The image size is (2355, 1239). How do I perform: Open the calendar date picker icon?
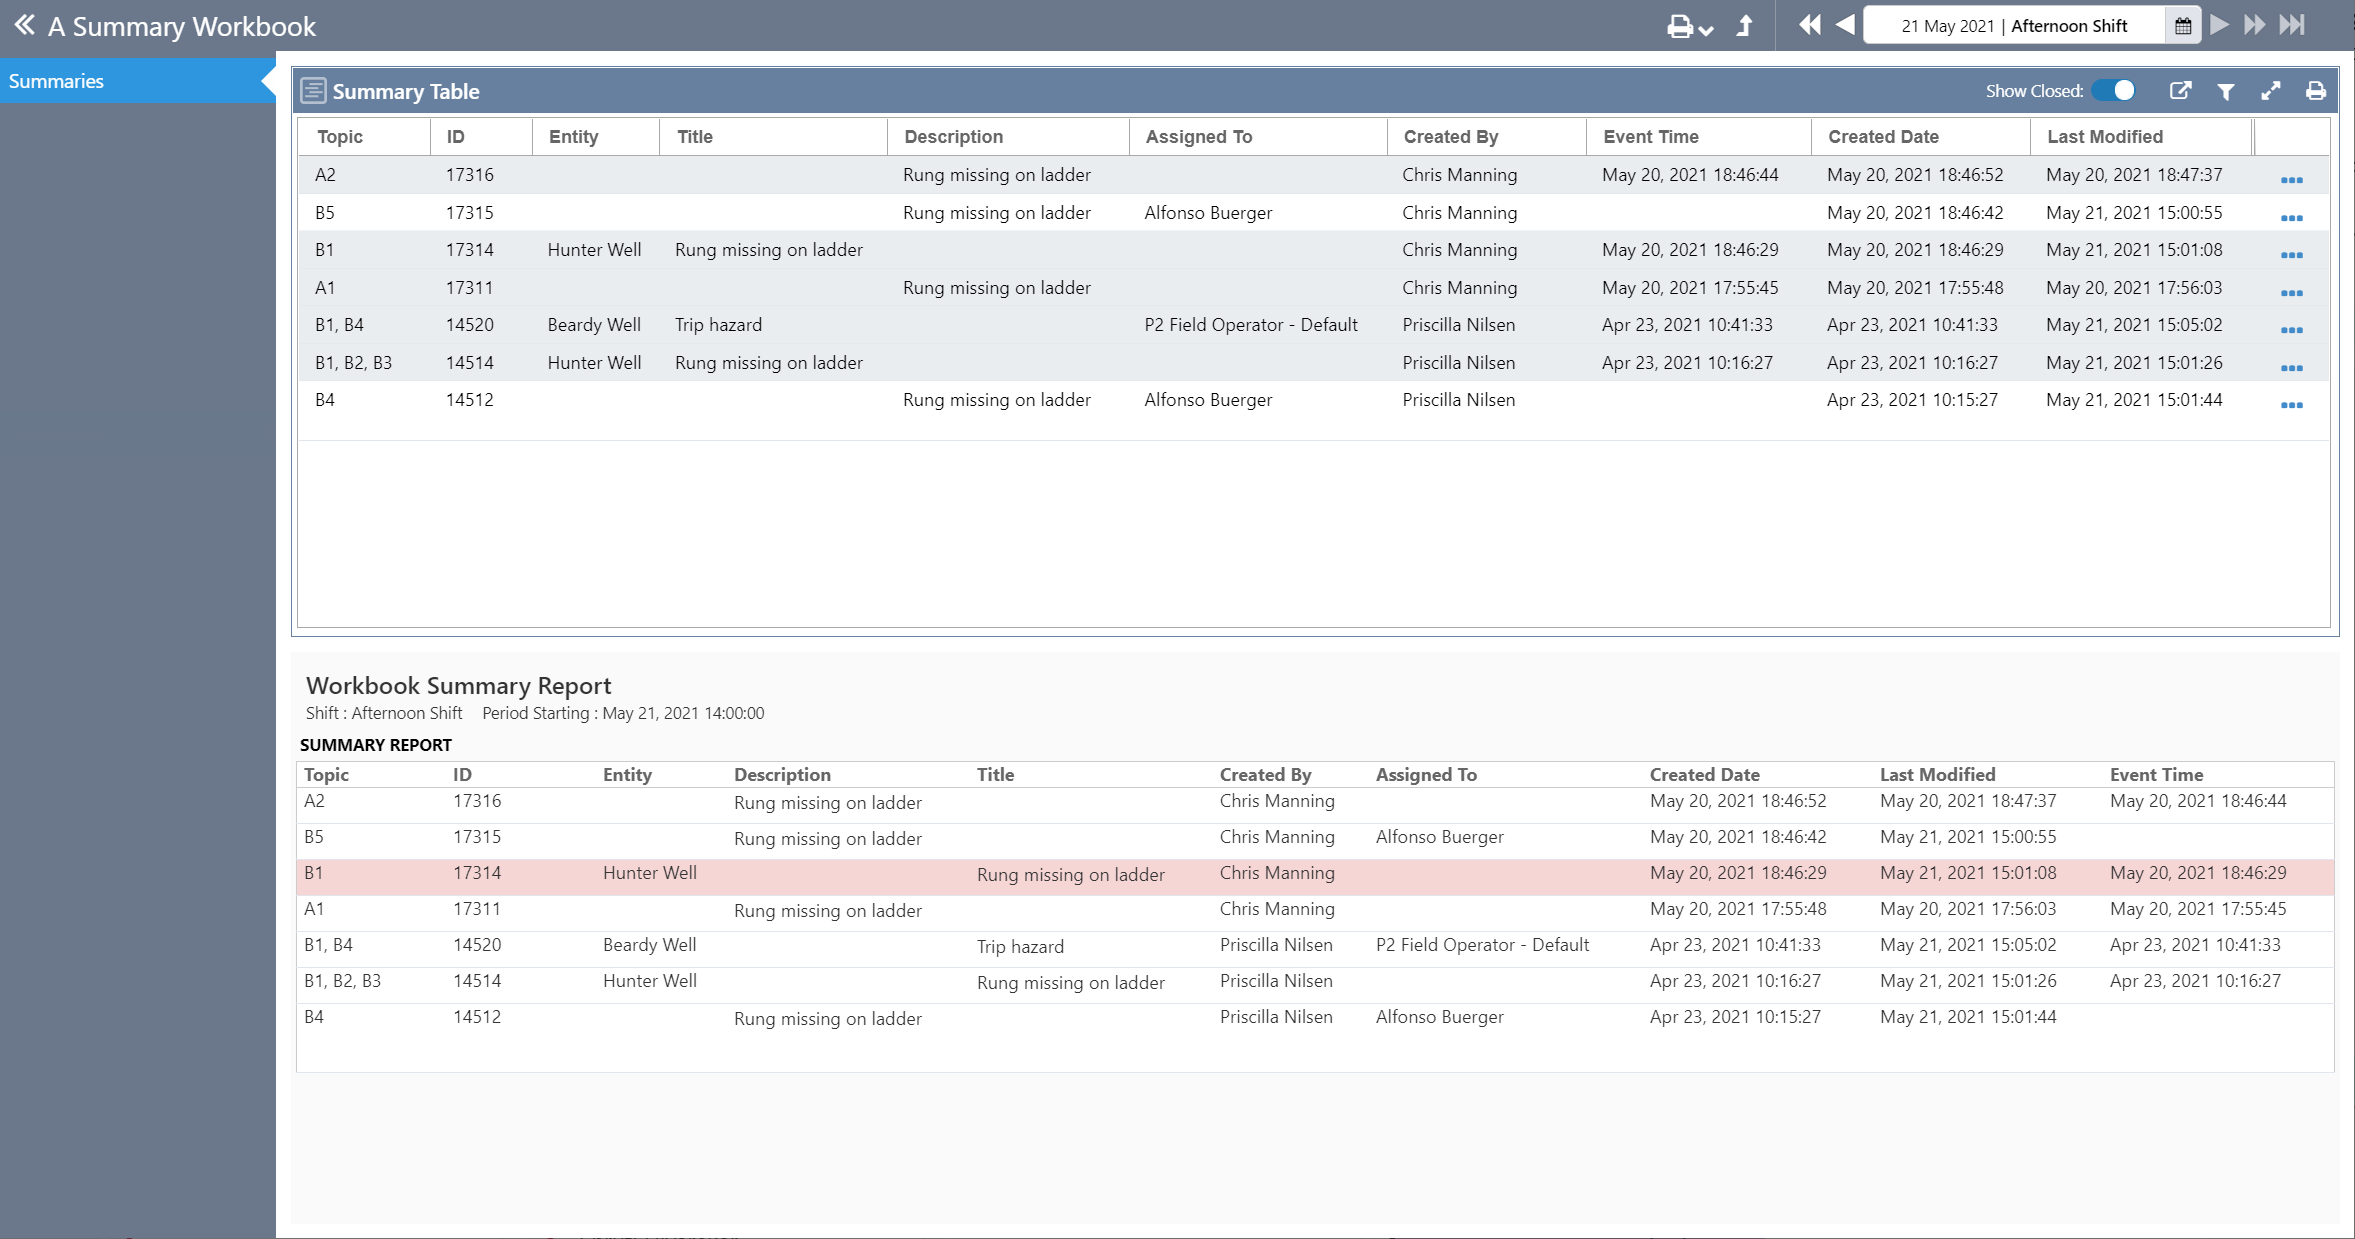pyautogui.click(x=2183, y=26)
